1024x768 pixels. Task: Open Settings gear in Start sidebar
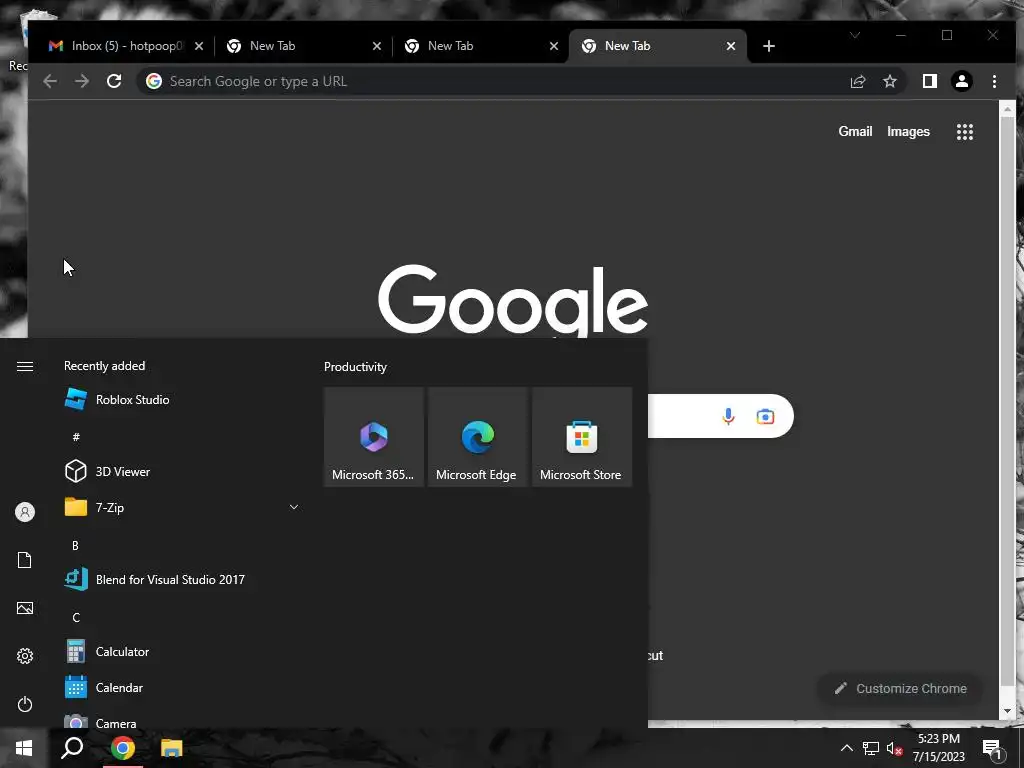click(25, 656)
